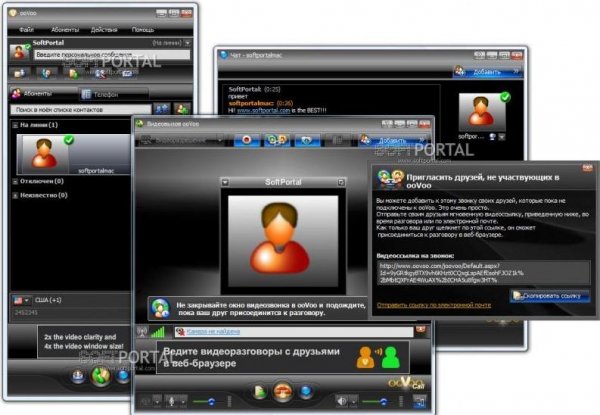Click the icon left of green call button
Image resolution: width=600 pixels, height=415 pixels.
(78, 376)
